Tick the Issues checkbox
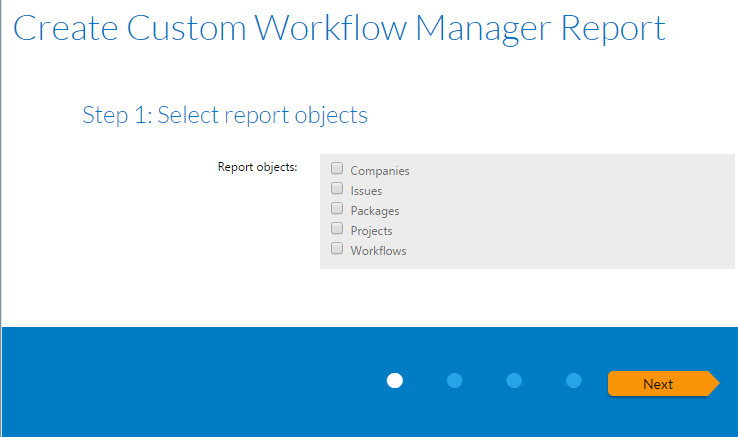 click(337, 189)
